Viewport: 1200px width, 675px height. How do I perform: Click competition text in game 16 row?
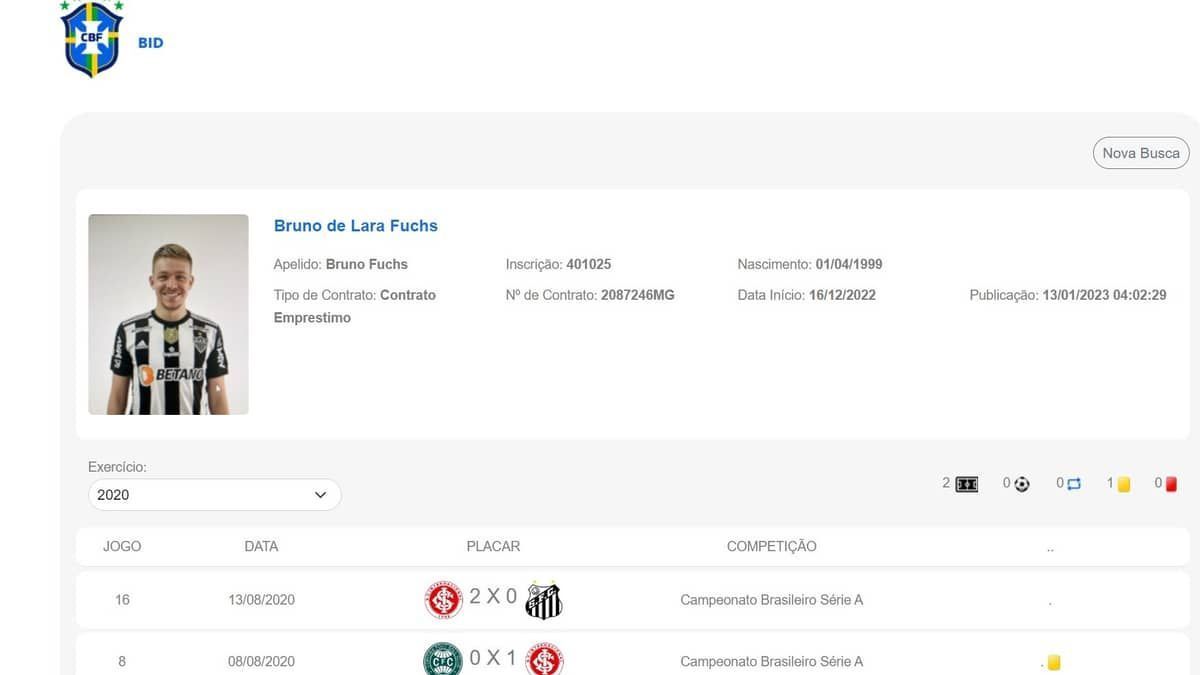[x=772, y=600]
